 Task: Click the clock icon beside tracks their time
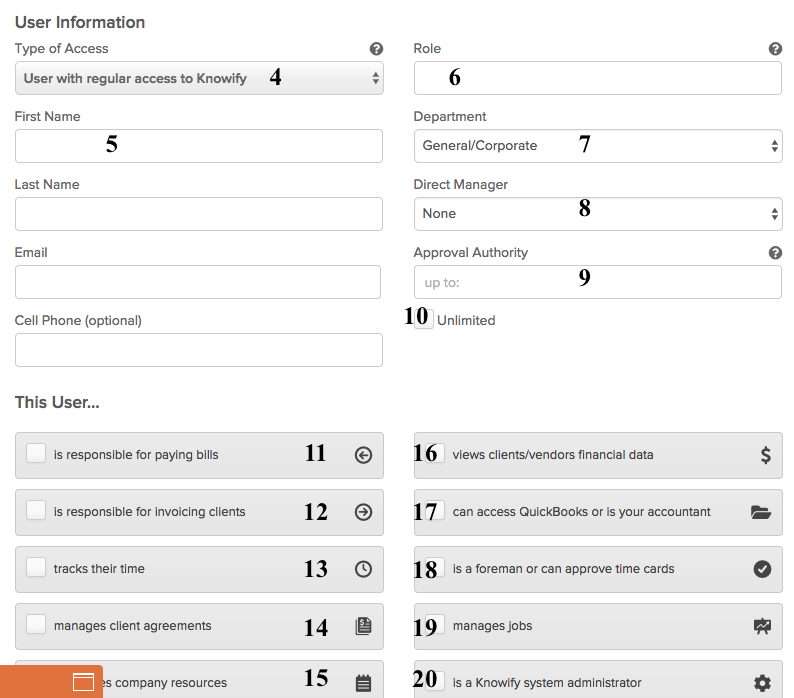[x=363, y=569]
